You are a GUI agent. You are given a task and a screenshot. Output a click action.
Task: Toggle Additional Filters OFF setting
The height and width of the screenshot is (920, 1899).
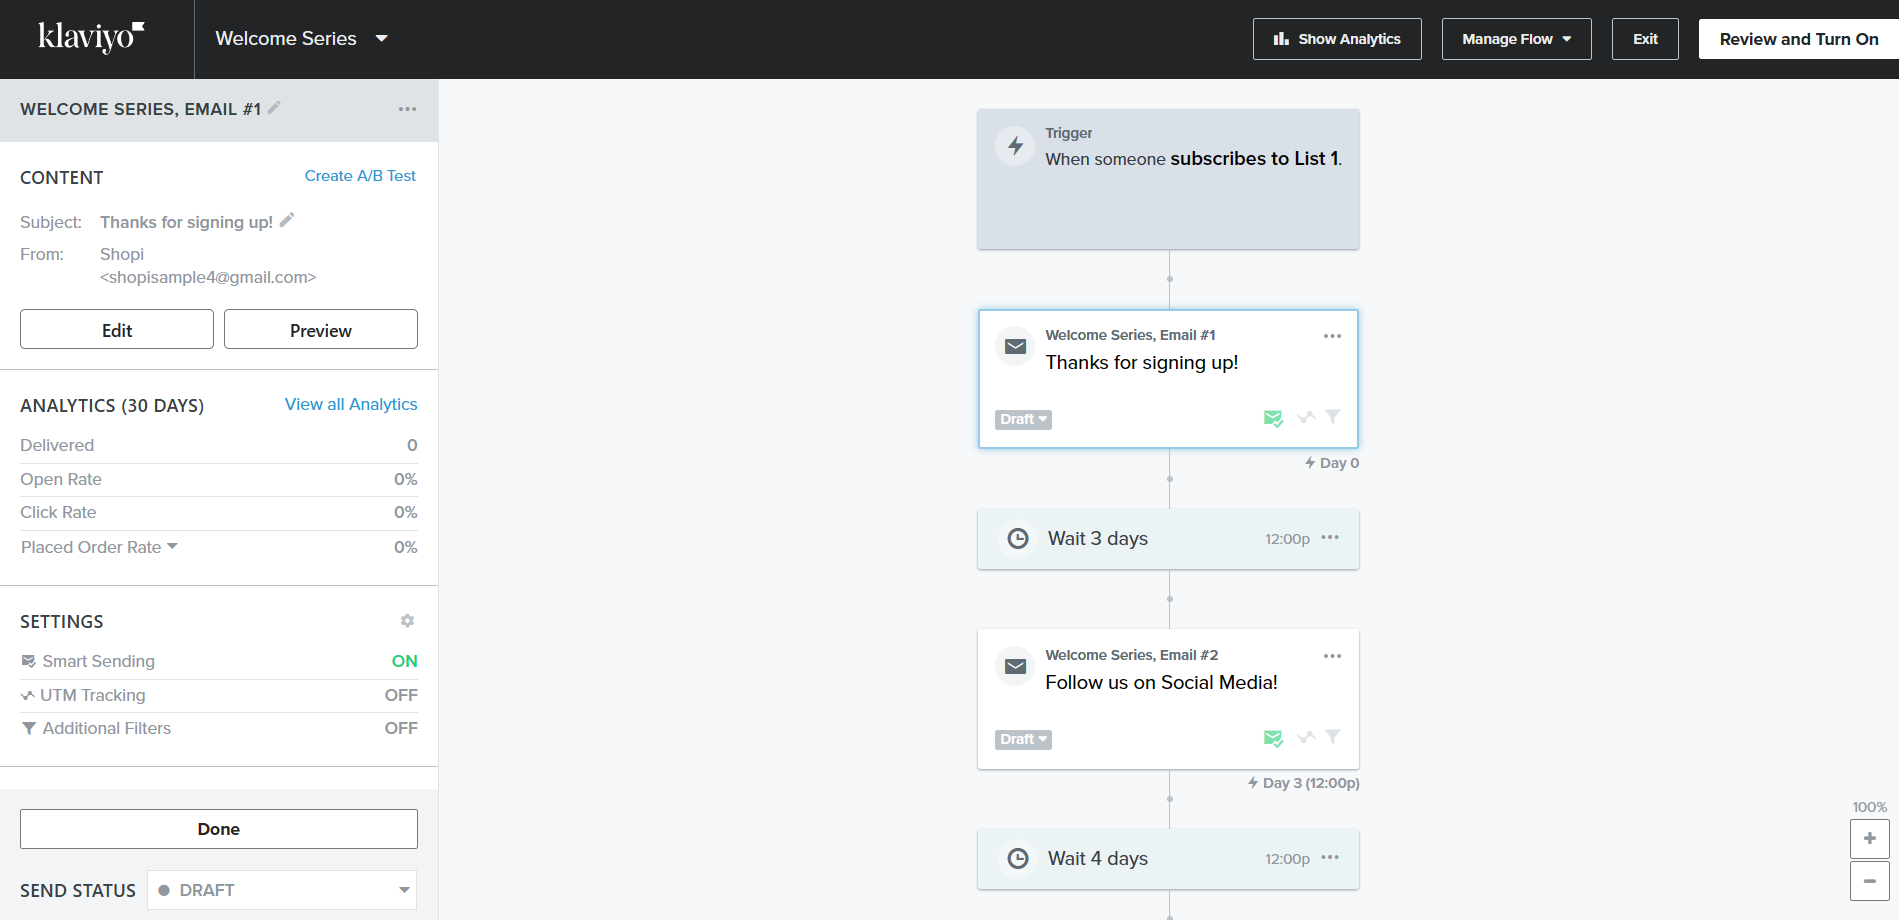click(401, 728)
